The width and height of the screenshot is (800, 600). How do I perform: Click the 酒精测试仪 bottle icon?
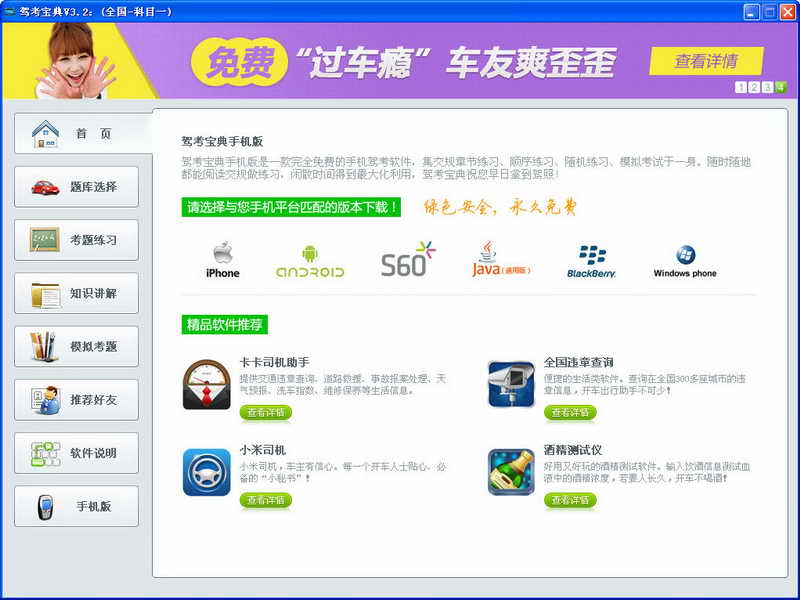[511, 472]
